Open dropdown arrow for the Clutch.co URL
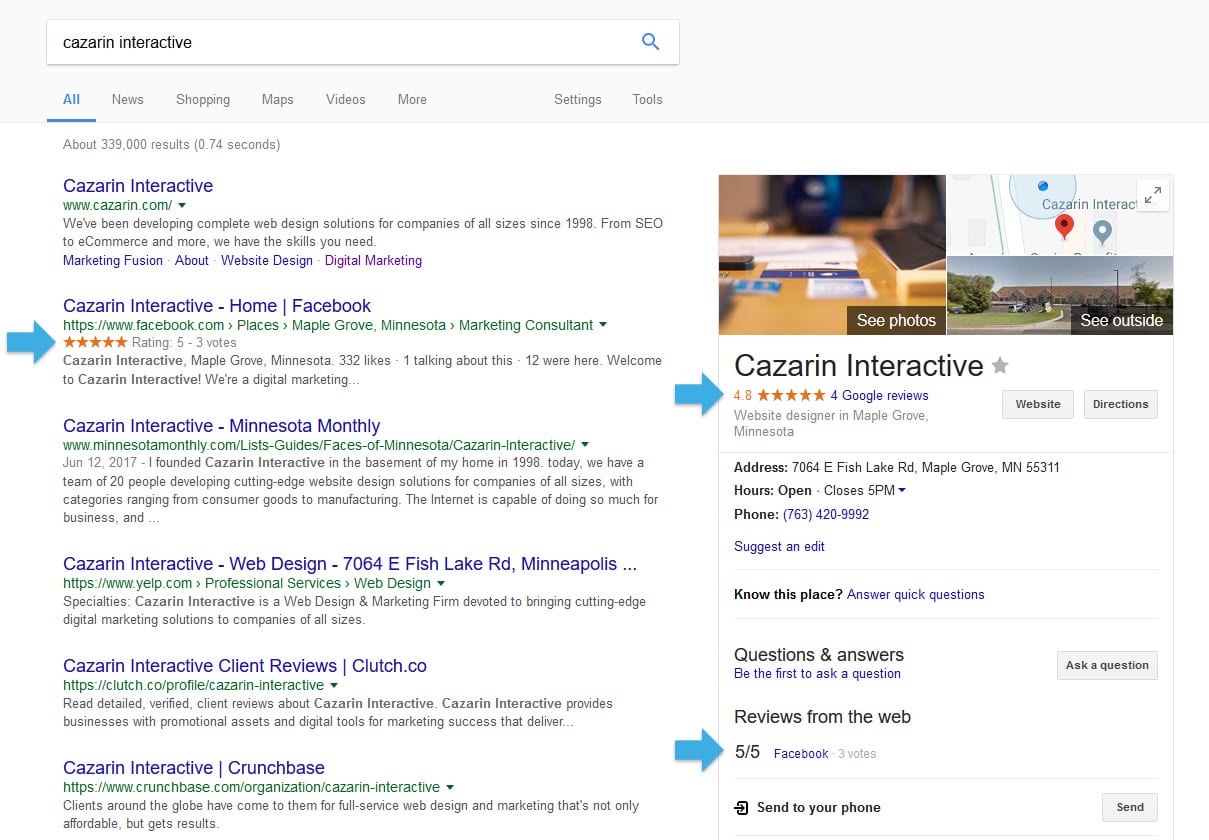The width and height of the screenshot is (1209, 840). point(333,685)
